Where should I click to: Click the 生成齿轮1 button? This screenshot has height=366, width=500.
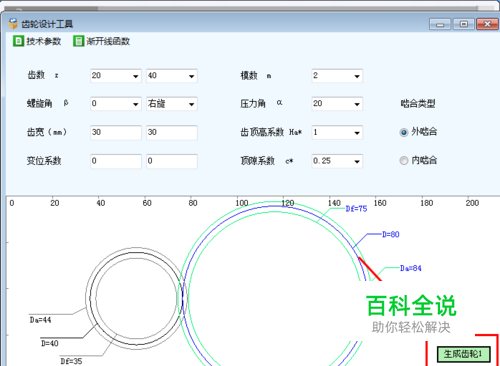(464, 354)
